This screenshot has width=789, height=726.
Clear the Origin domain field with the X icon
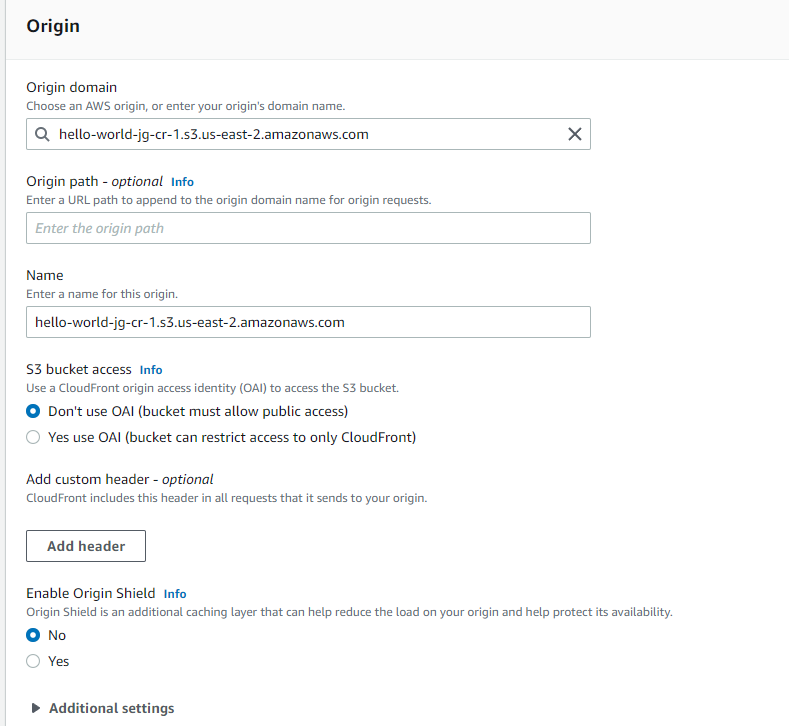[x=574, y=134]
